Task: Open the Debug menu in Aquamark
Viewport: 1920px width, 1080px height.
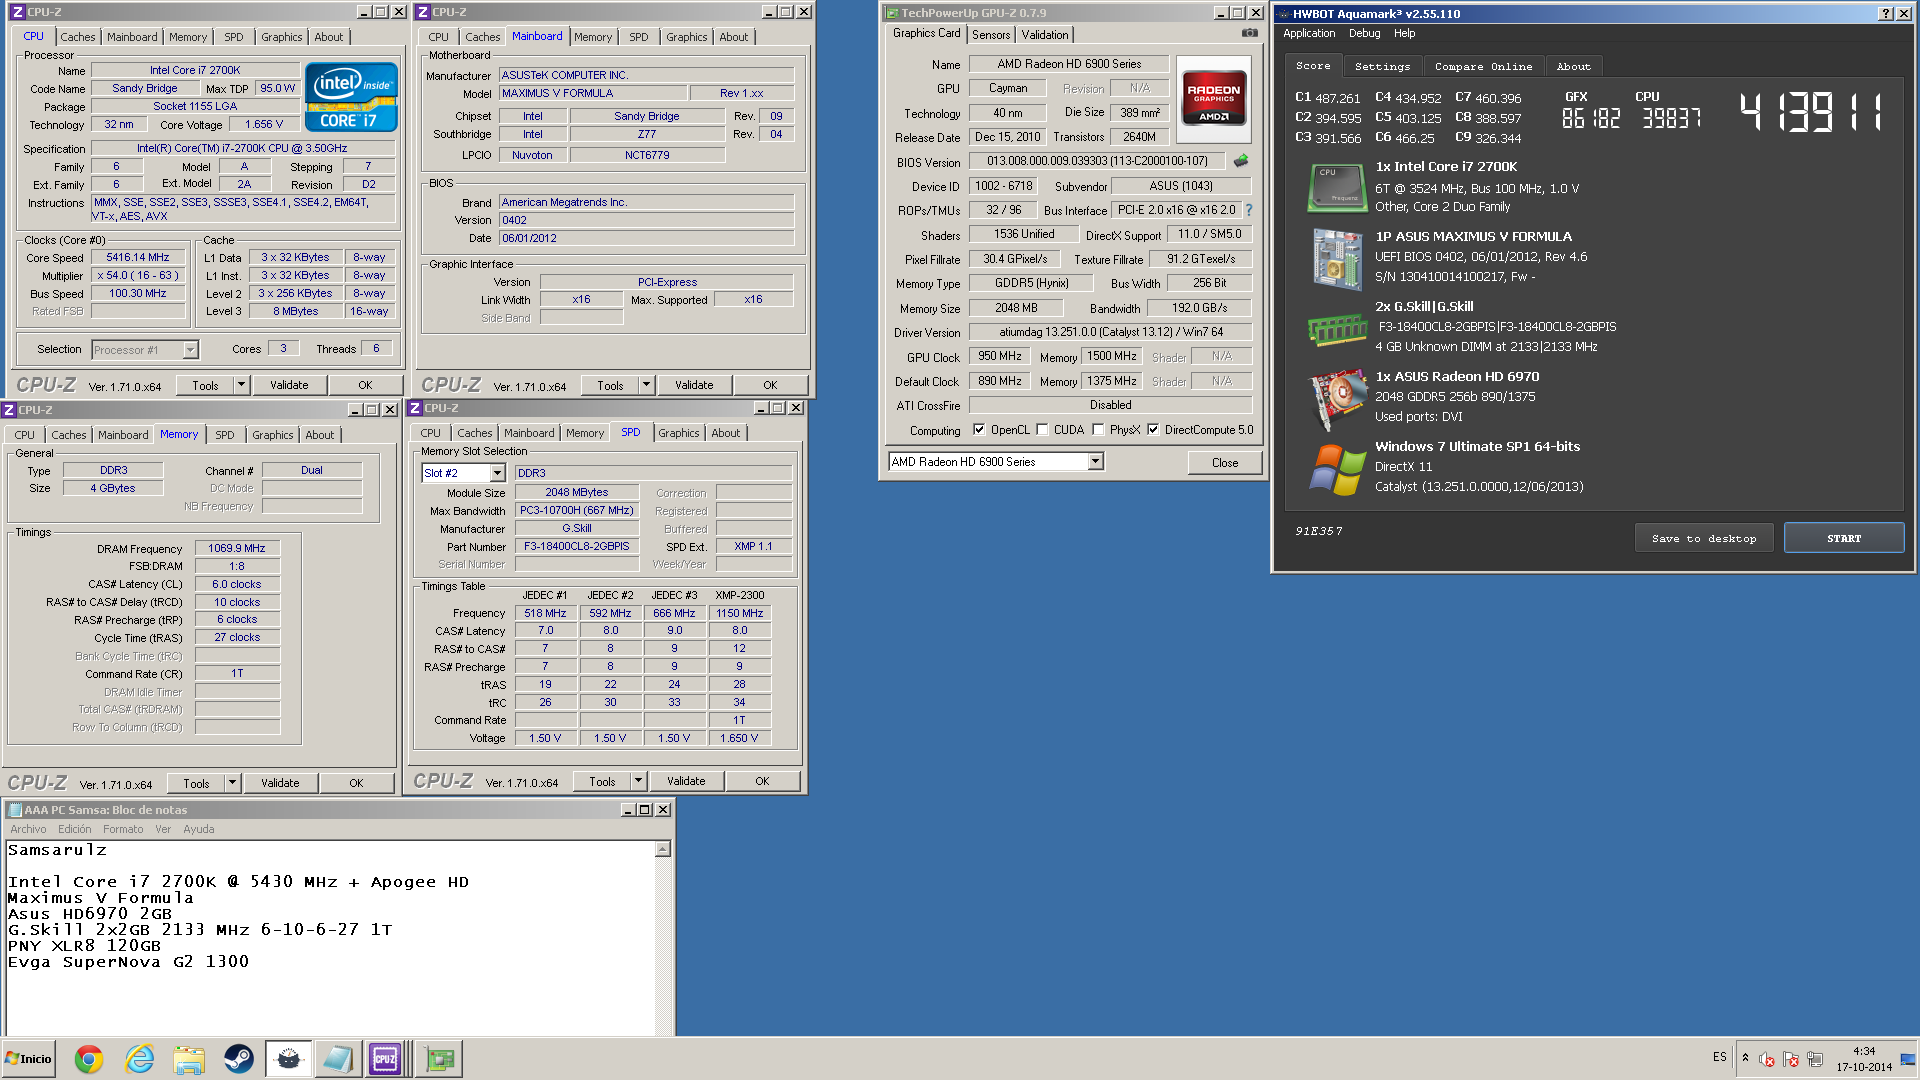Action: [x=1364, y=33]
